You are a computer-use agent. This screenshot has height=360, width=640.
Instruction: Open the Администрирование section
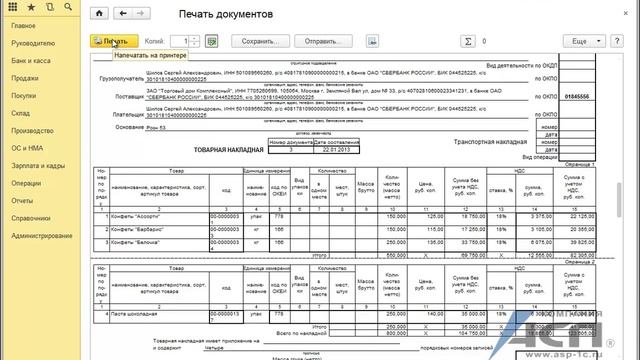coord(42,236)
